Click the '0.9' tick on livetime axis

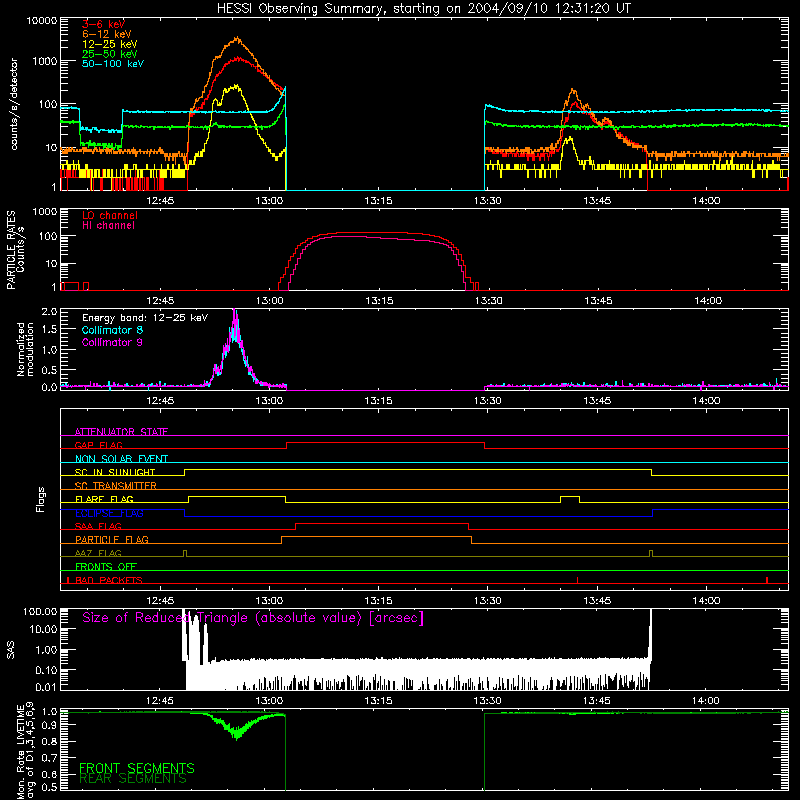[x=50, y=724]
